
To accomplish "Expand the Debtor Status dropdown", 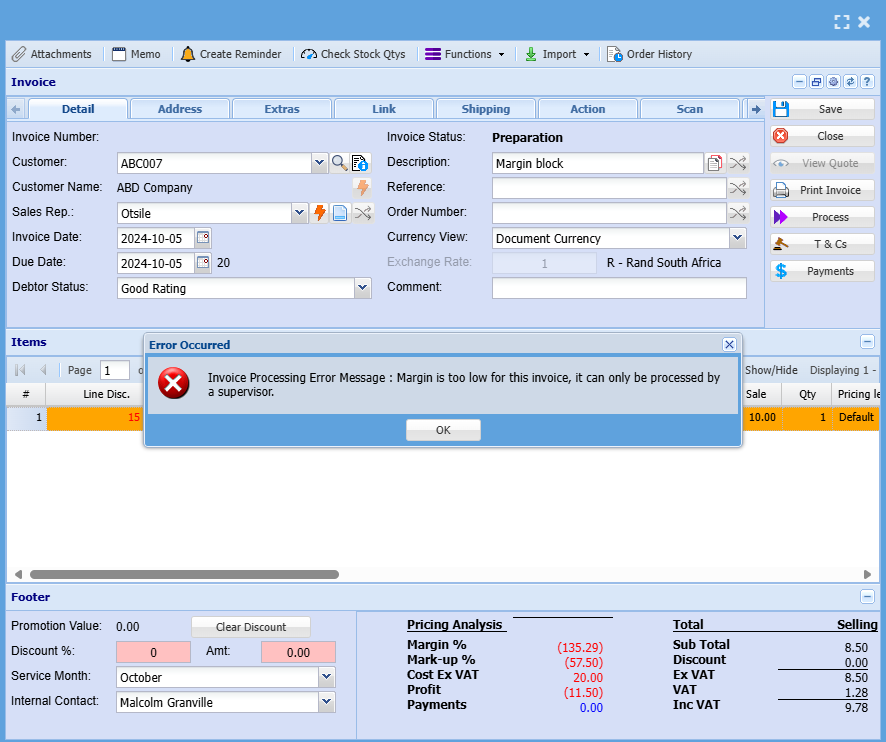I will [362, 288].
